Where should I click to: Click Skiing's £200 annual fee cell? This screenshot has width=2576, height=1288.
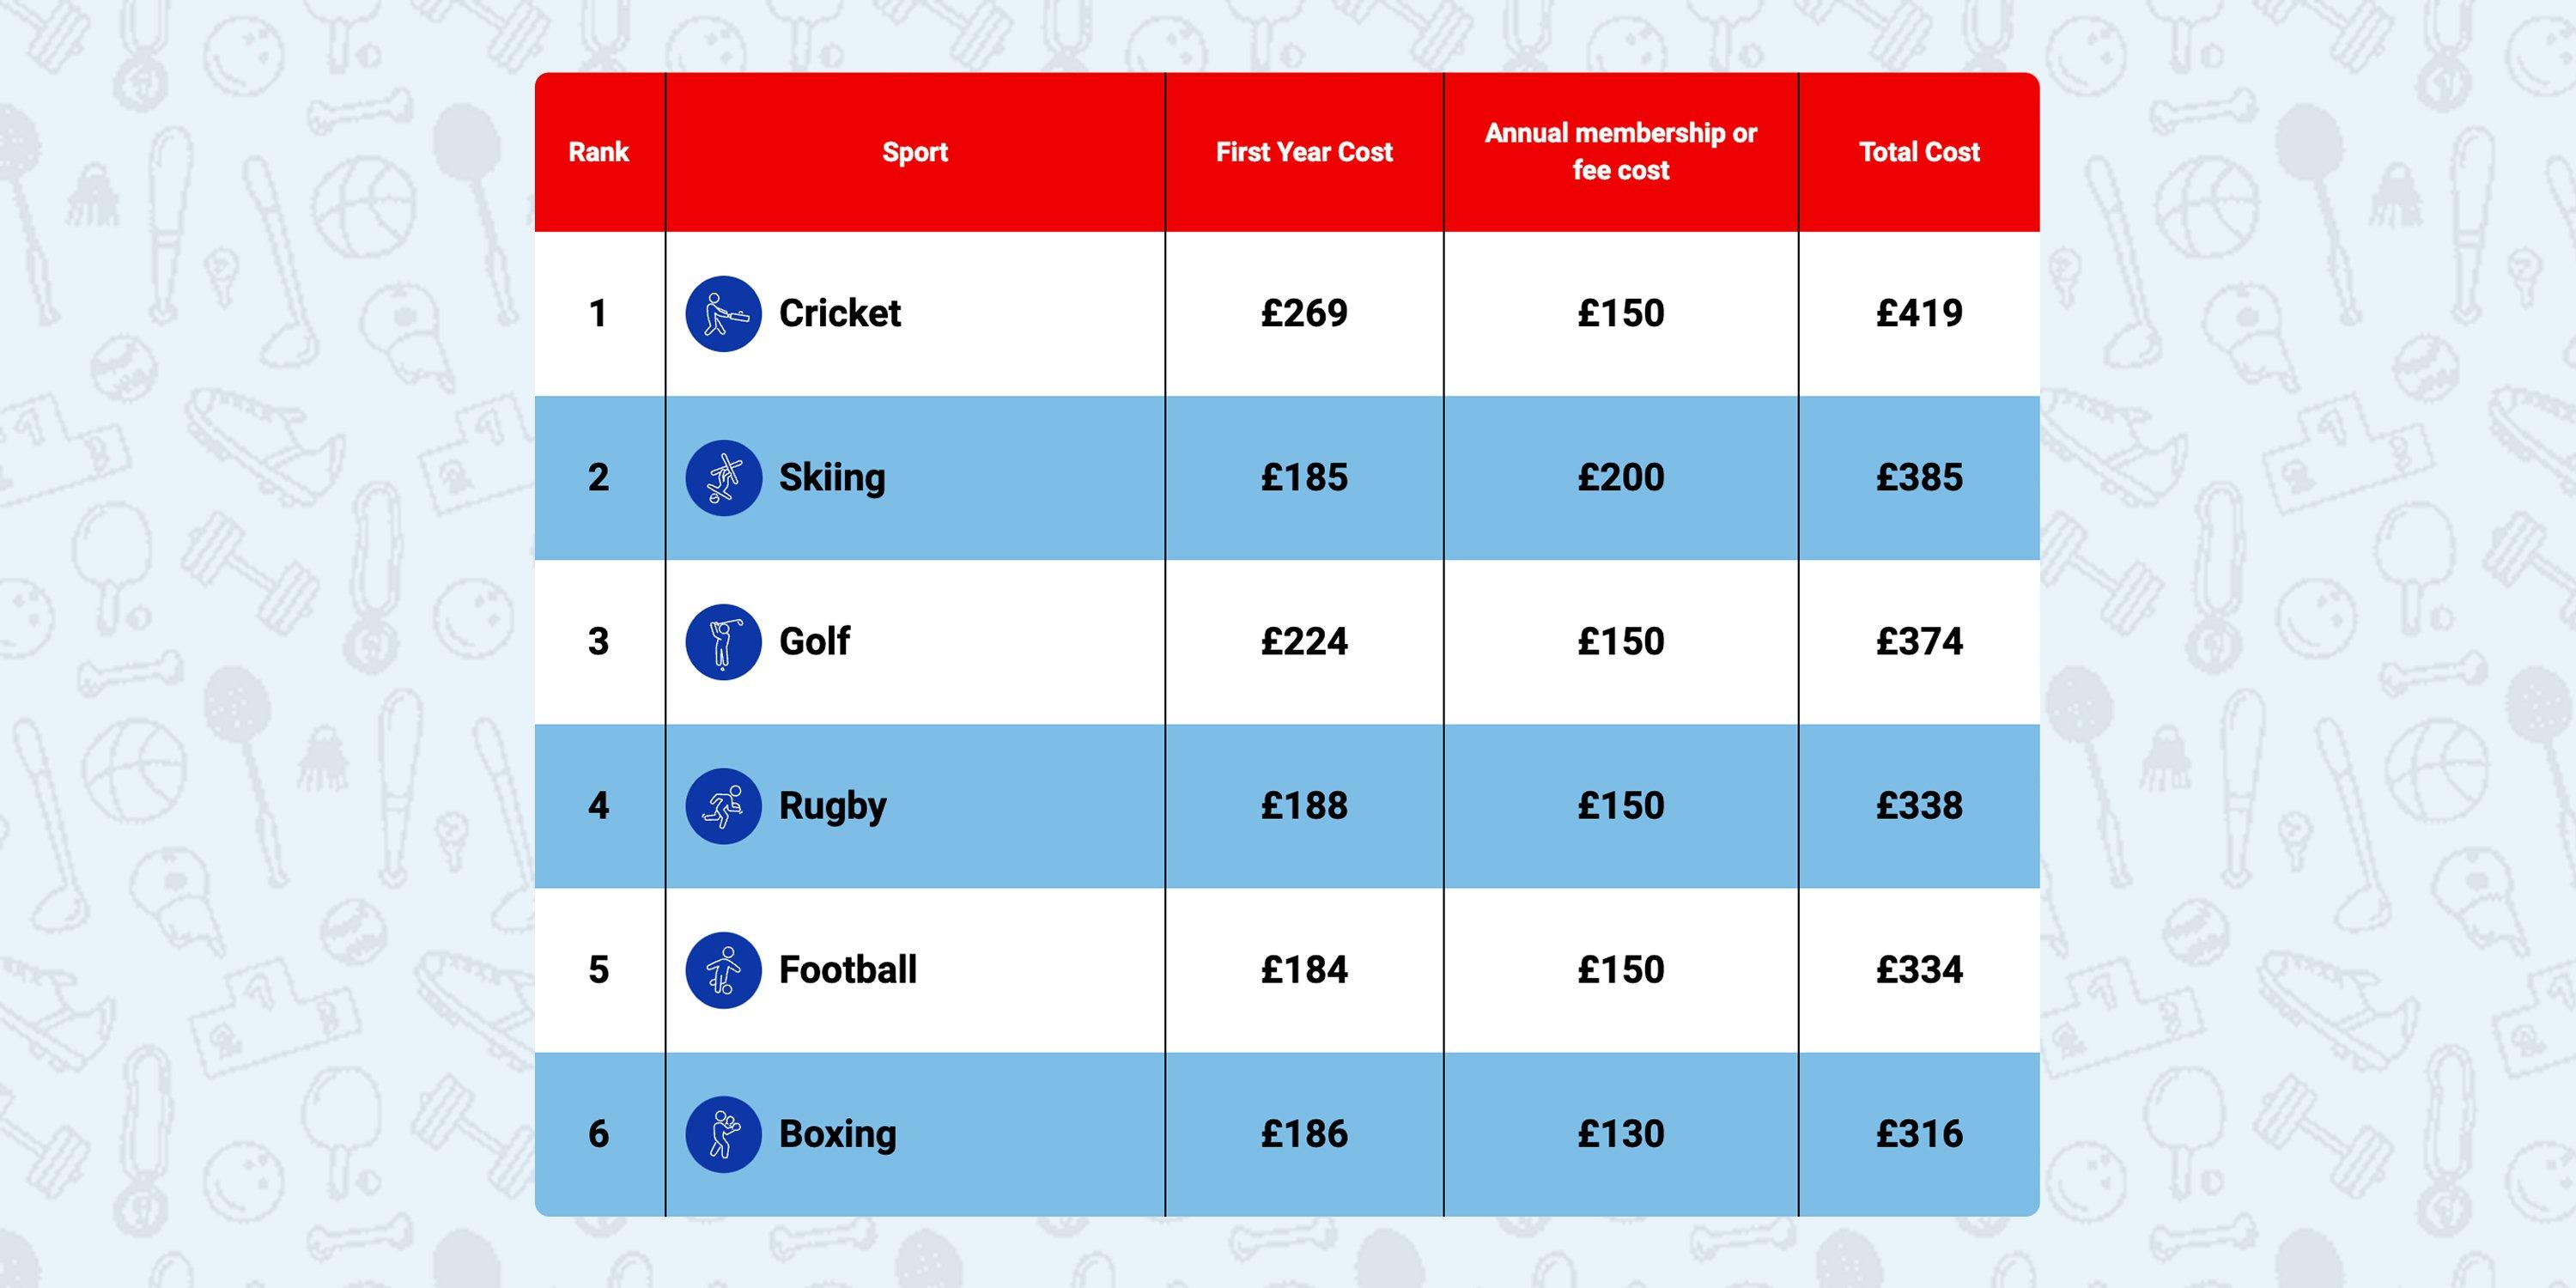[x=1620, y=478]
